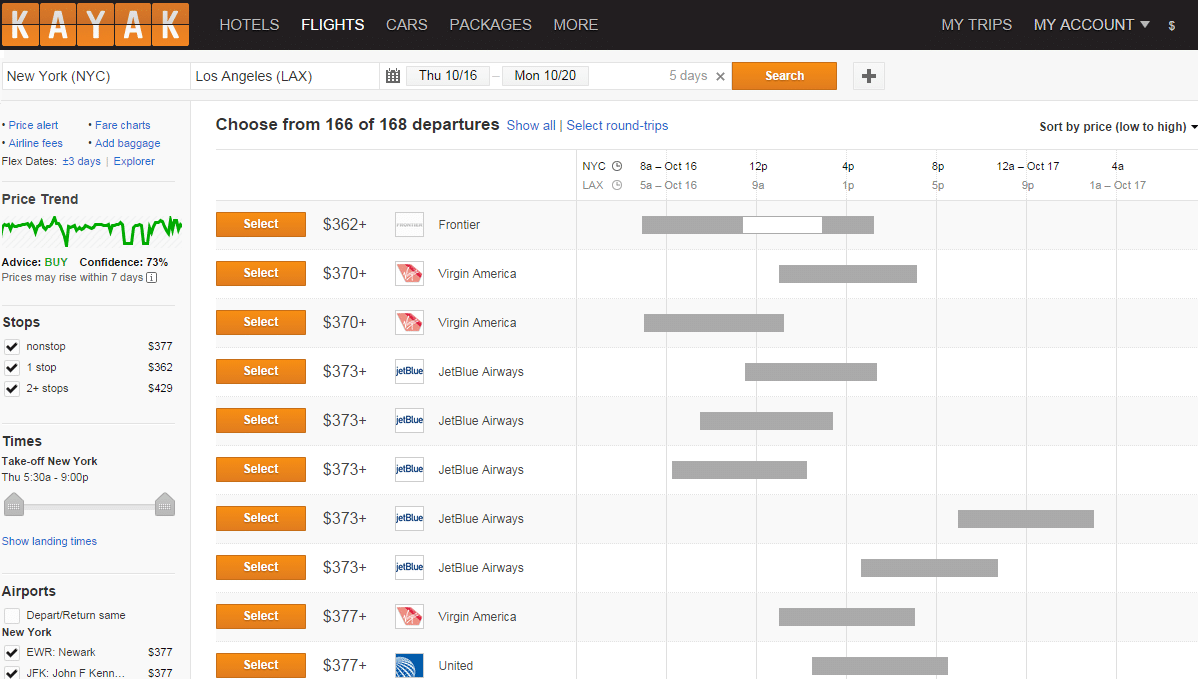Viewport: 1198px width, 679px height.
Task: Open the date picker calendar icon
Action: click(393, 76)
